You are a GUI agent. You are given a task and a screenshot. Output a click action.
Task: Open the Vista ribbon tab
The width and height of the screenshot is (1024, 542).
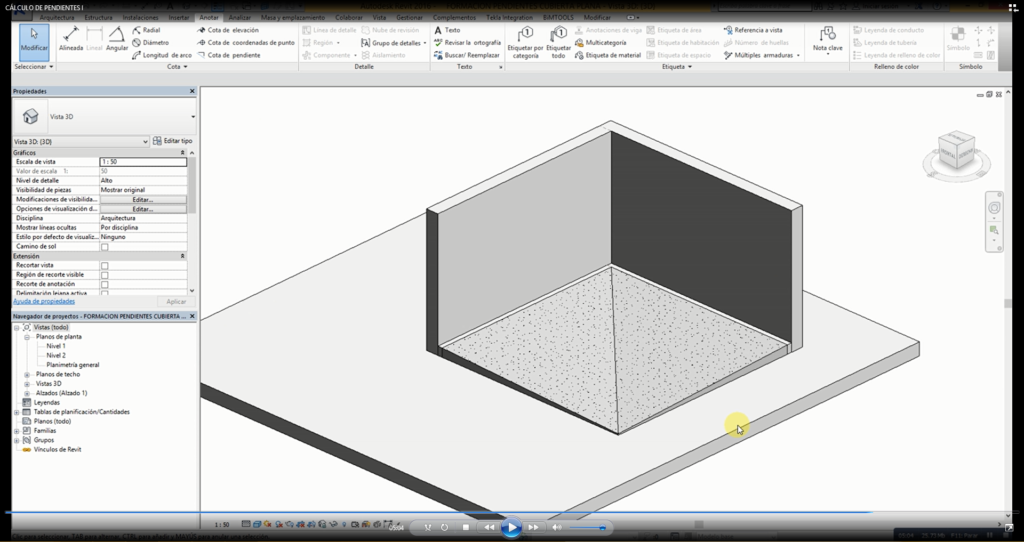coord(379,18)
